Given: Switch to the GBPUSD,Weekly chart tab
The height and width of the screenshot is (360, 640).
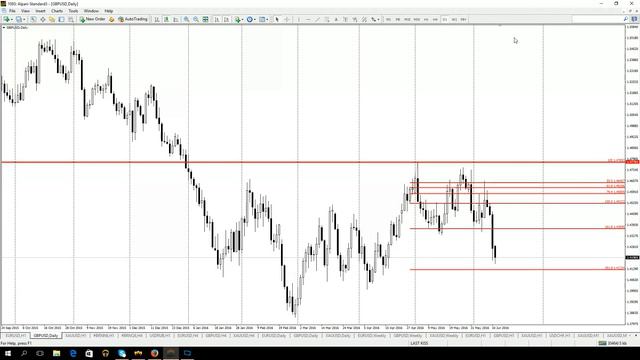Looking at the screenshot, I should [x=408, y=336].
